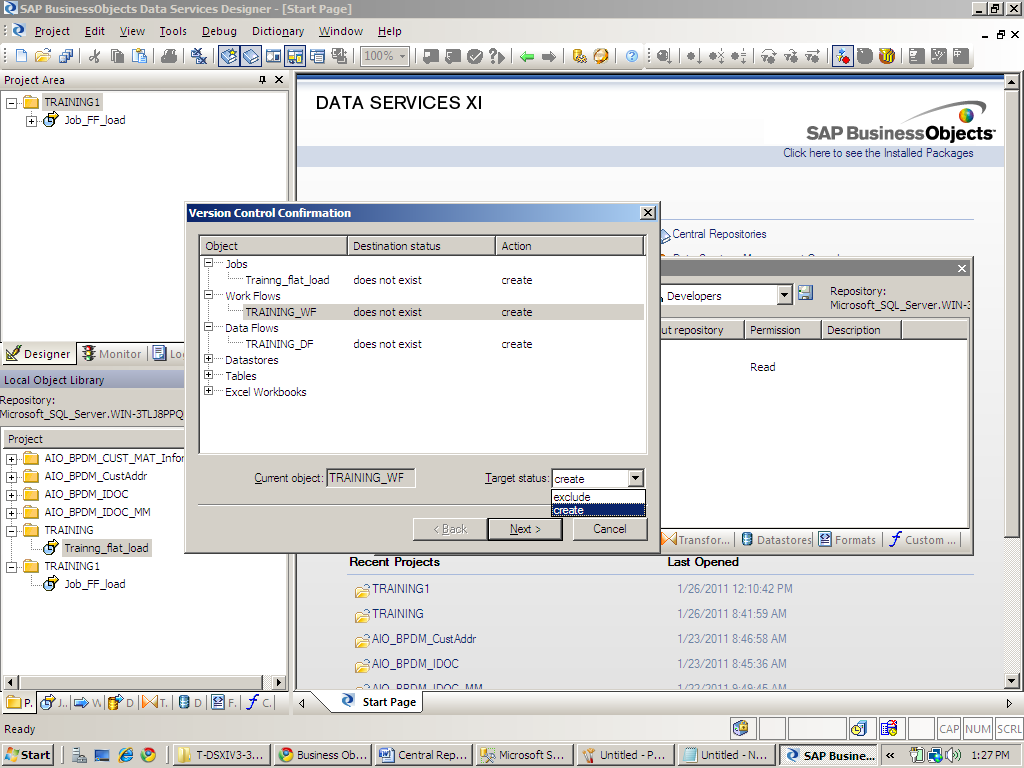
Task: Open the Debug menu
Action: (219, 31)
